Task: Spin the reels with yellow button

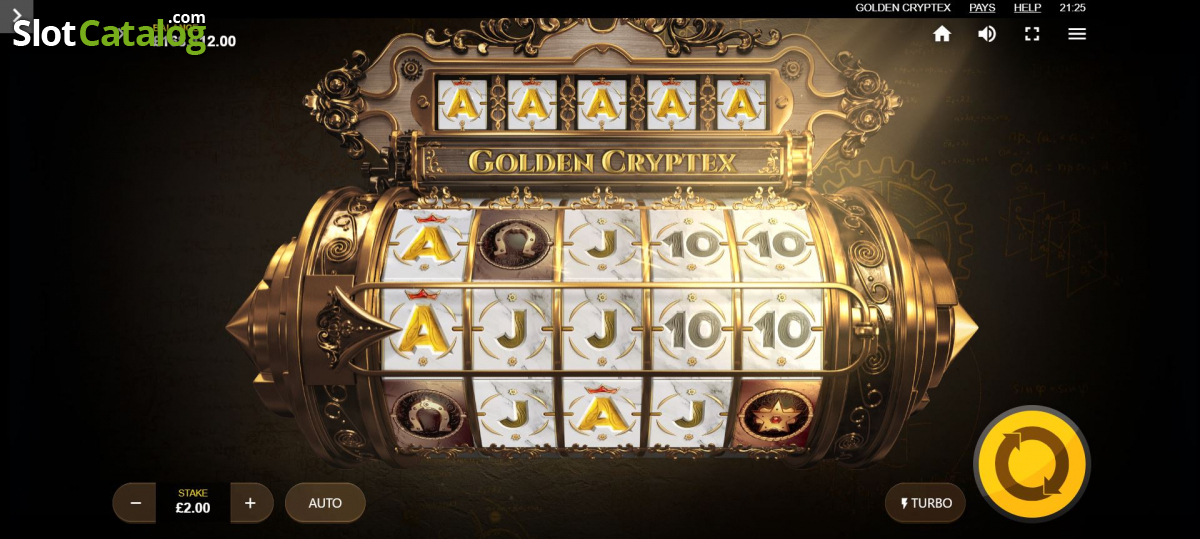Action: click(x=1032, y=464)
